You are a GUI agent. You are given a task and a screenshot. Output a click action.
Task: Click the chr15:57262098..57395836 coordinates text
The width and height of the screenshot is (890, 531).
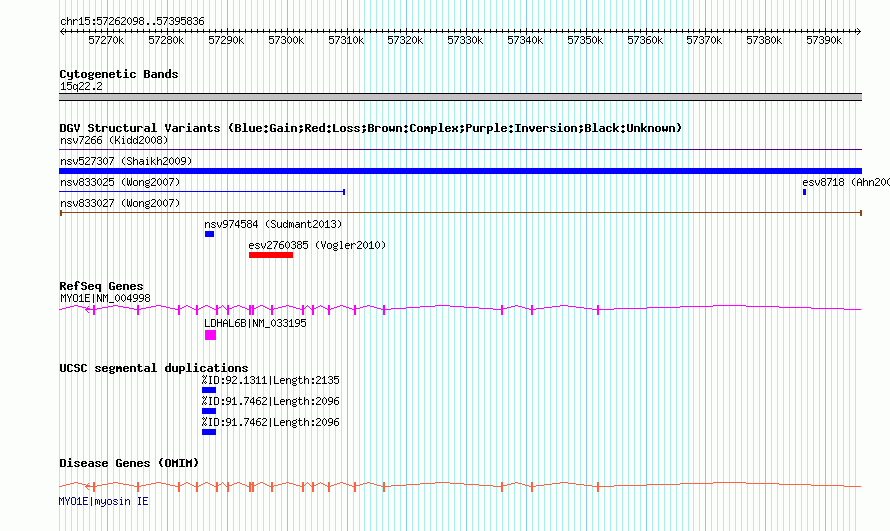tap(132, 22)
